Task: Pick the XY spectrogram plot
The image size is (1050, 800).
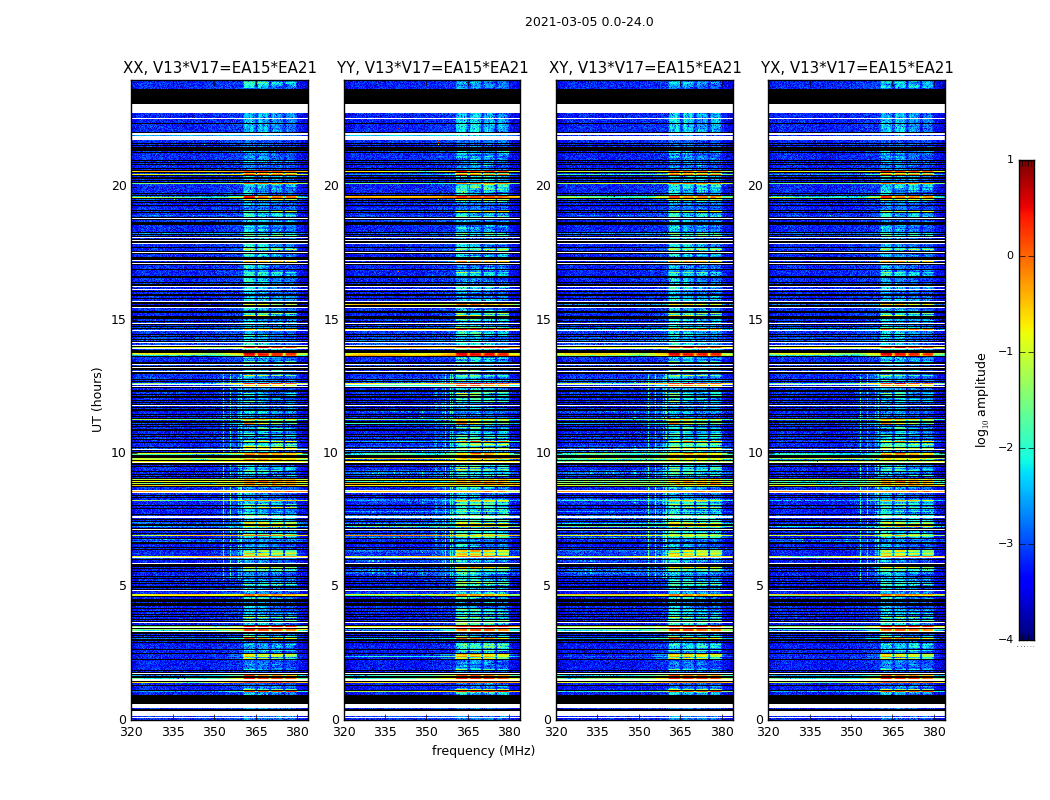Action: (645, 400)
